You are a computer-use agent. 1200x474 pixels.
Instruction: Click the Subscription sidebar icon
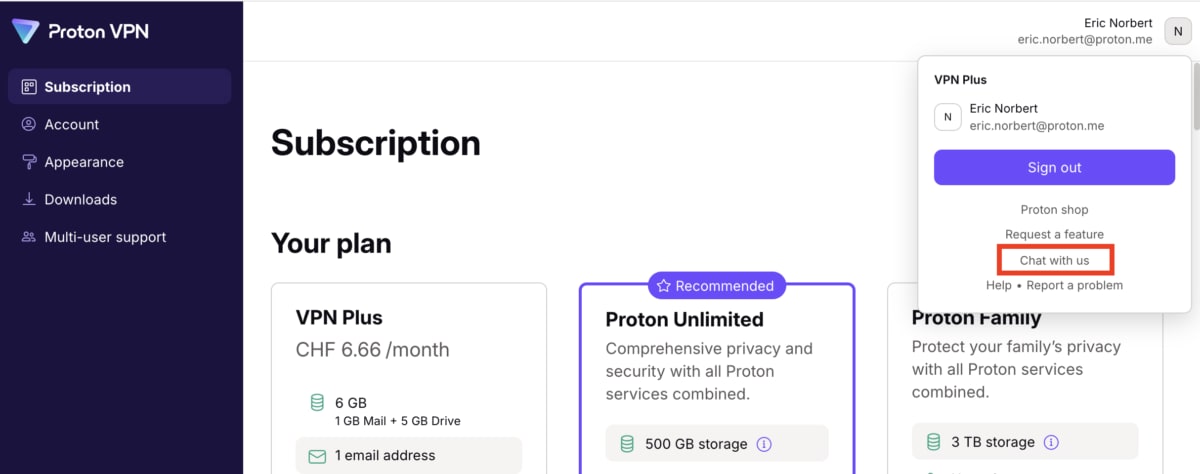click(x=29, y=87)
